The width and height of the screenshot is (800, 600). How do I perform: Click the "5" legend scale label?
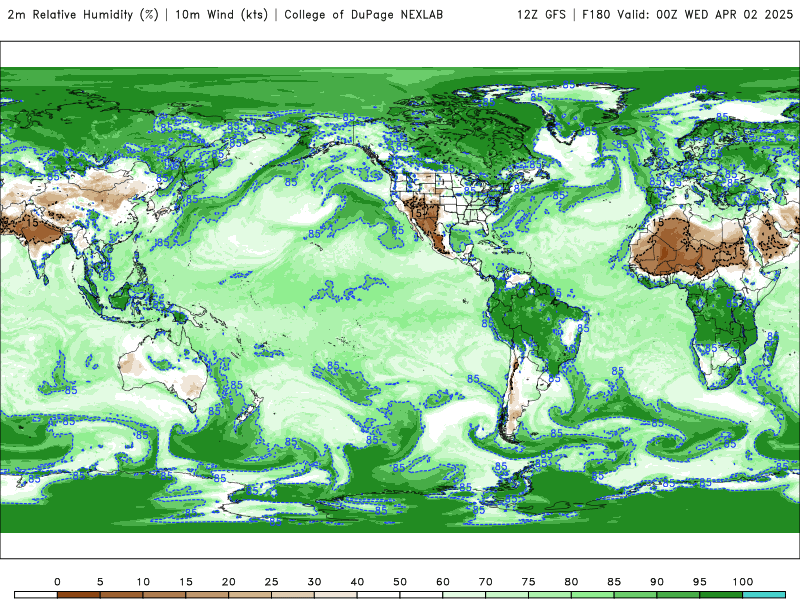[x=100, y=582]
